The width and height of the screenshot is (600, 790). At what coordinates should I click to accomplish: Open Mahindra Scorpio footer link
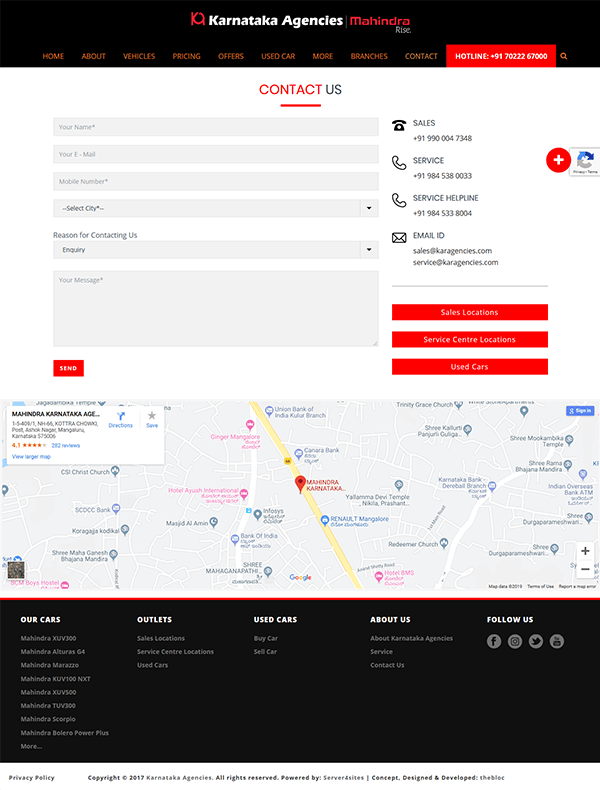coord(48,719)
